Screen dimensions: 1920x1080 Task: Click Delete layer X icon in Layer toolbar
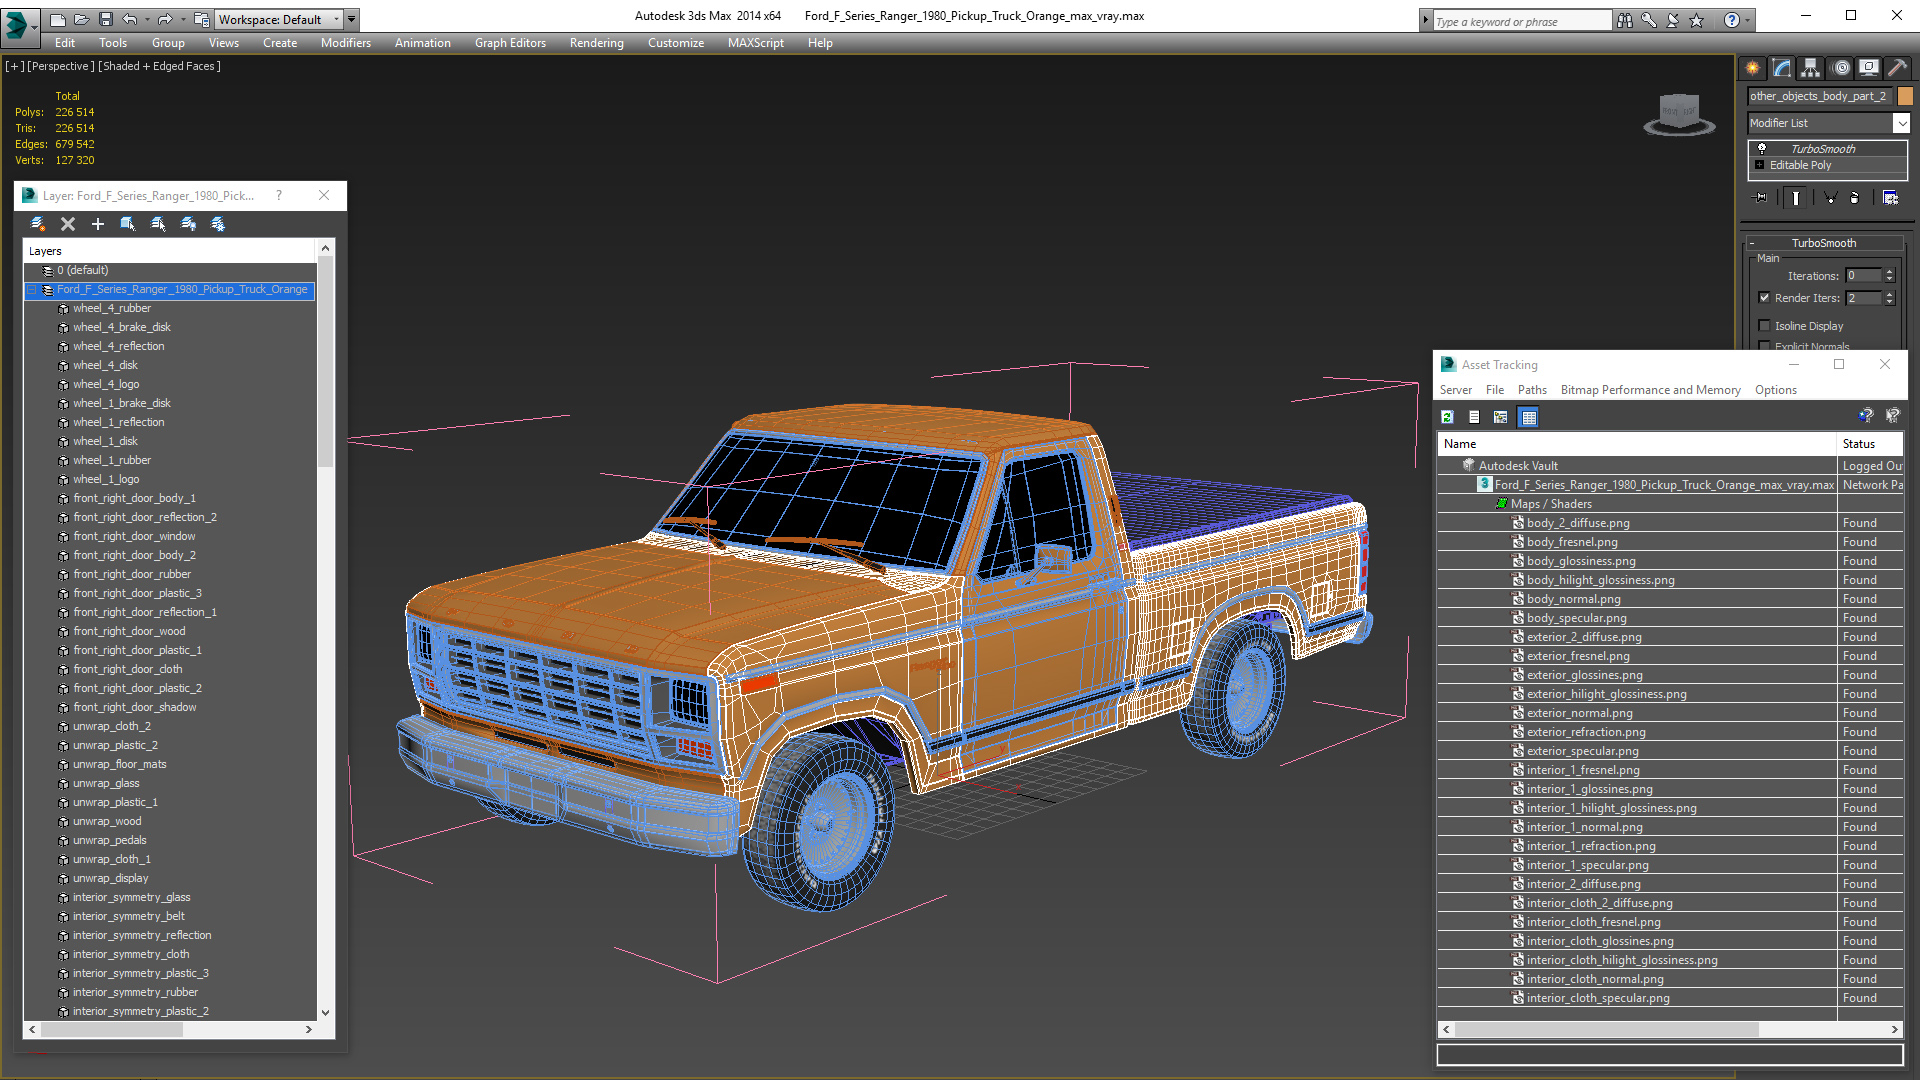pos(68,224)
